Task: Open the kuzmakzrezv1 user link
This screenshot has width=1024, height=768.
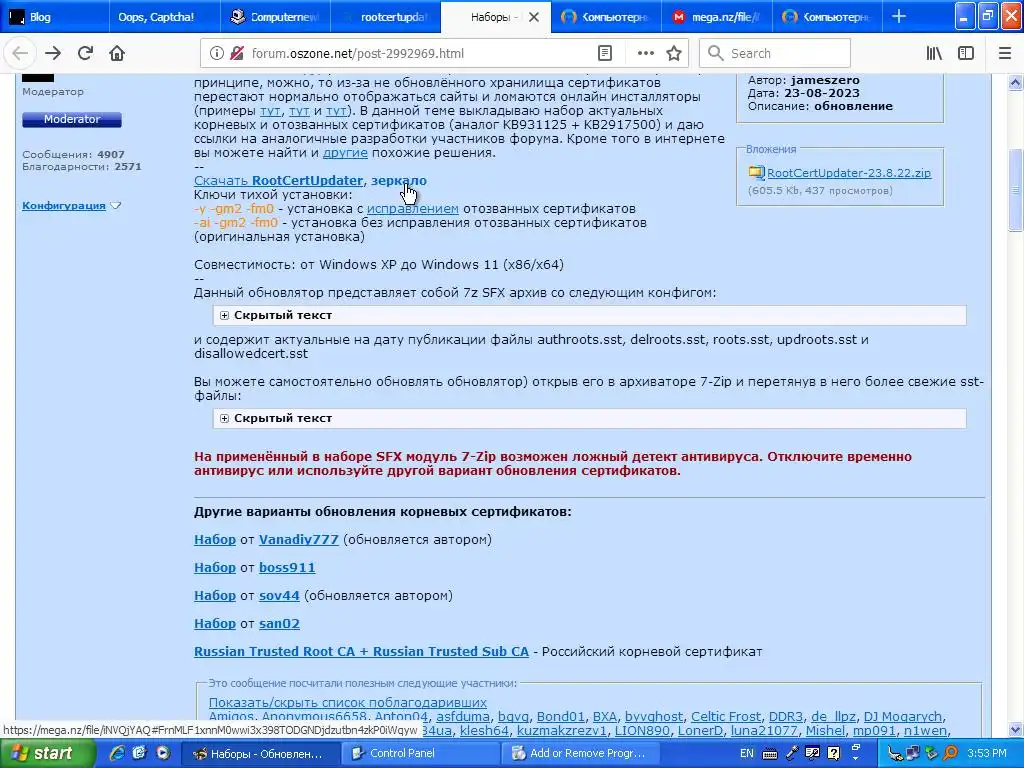Action: click(562, 731)
